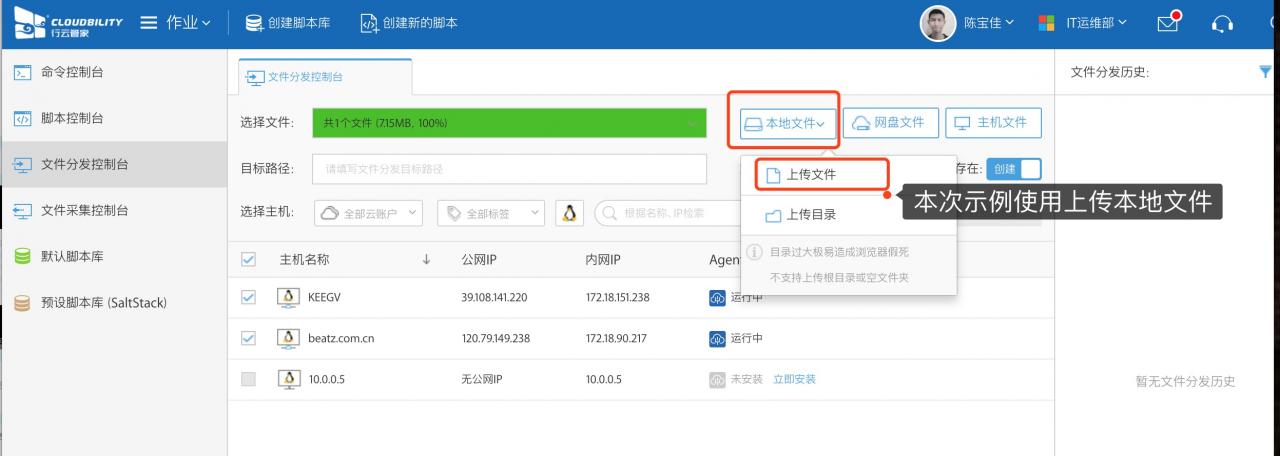Click the host name/IP search box
The image size is (1280, 456).
click(668, 212)
